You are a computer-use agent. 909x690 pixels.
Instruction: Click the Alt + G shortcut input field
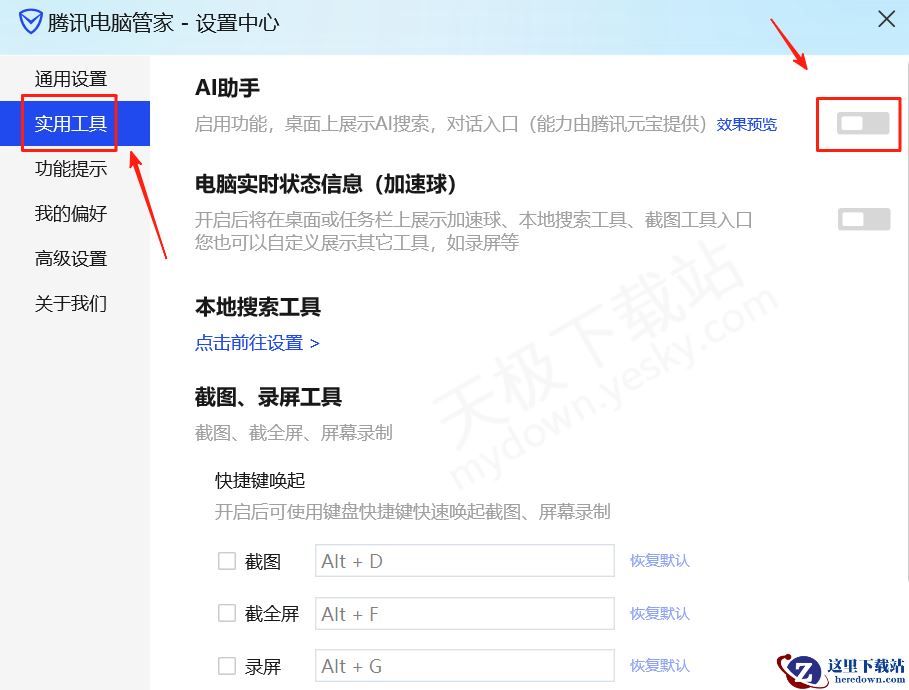(x=464, y=665)
